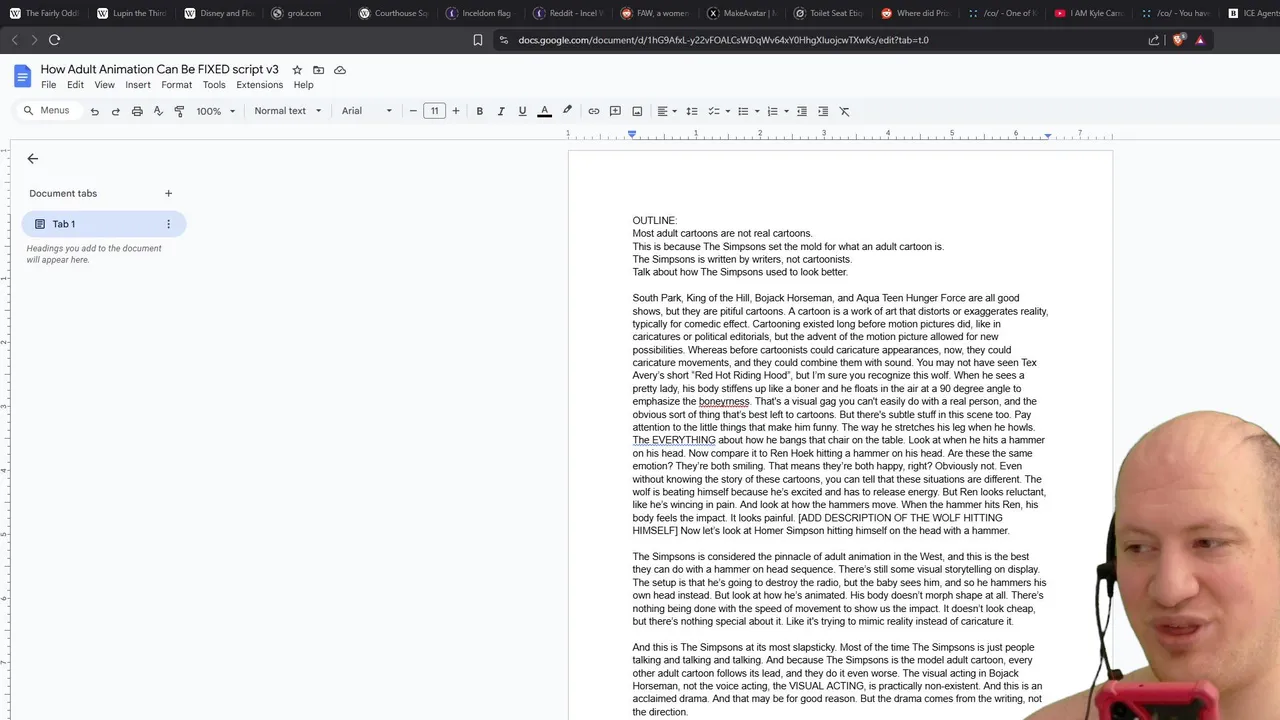The height and width of the screenshot is (720, 1280).
Task: Click the Google Docs home icon
Action: pyautogui.click(x=22, y=77)
